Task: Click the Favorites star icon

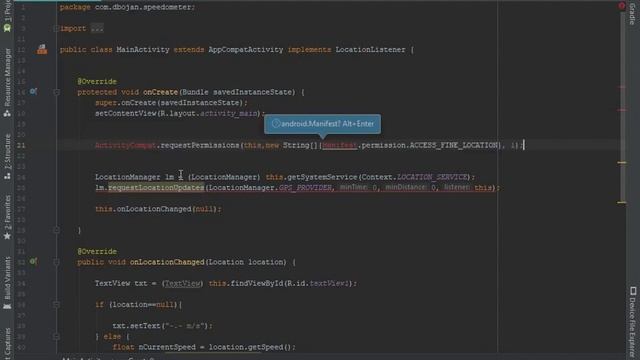Action: pyautogui.click(x=7, y=236)
